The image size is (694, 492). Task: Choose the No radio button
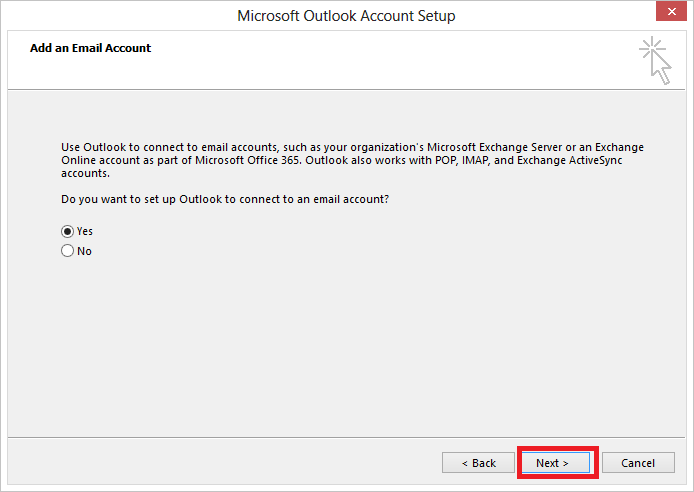[x=68, y=251]
